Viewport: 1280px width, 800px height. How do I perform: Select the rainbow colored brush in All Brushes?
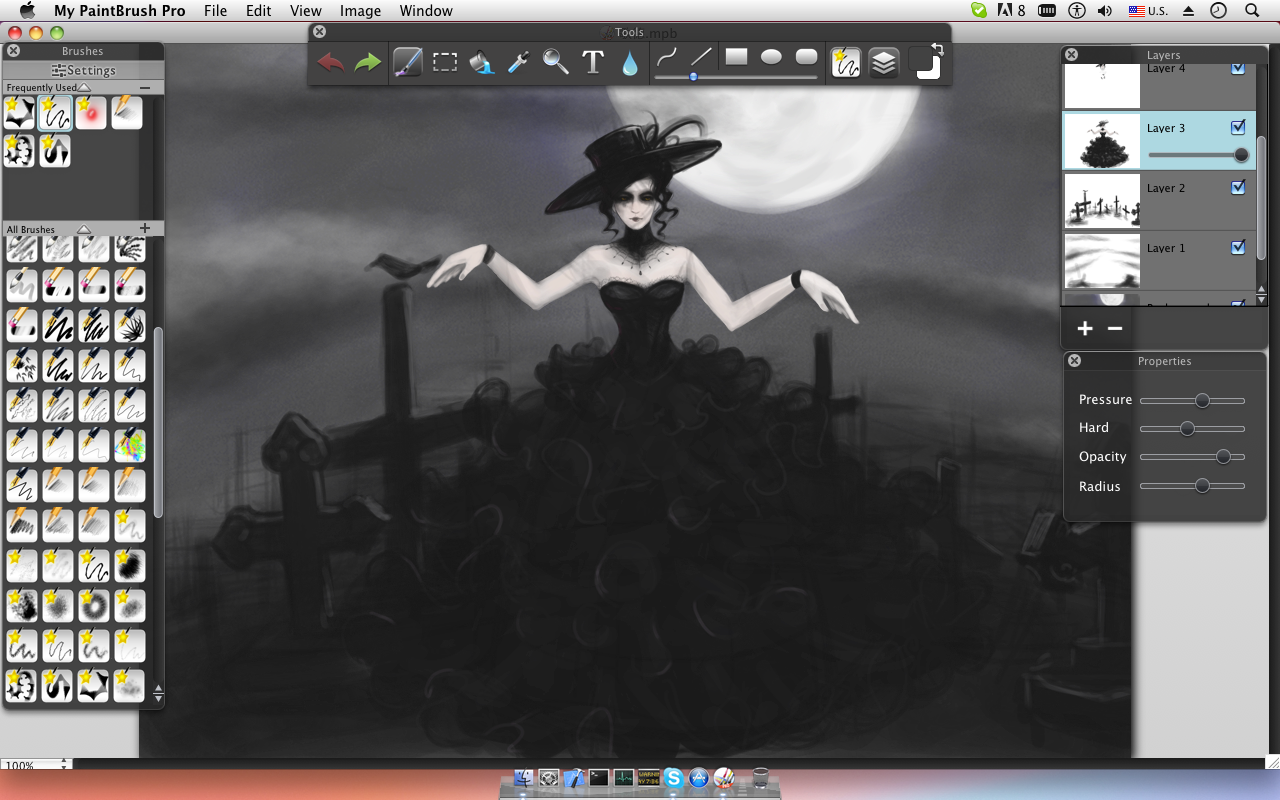coord(130,445)
